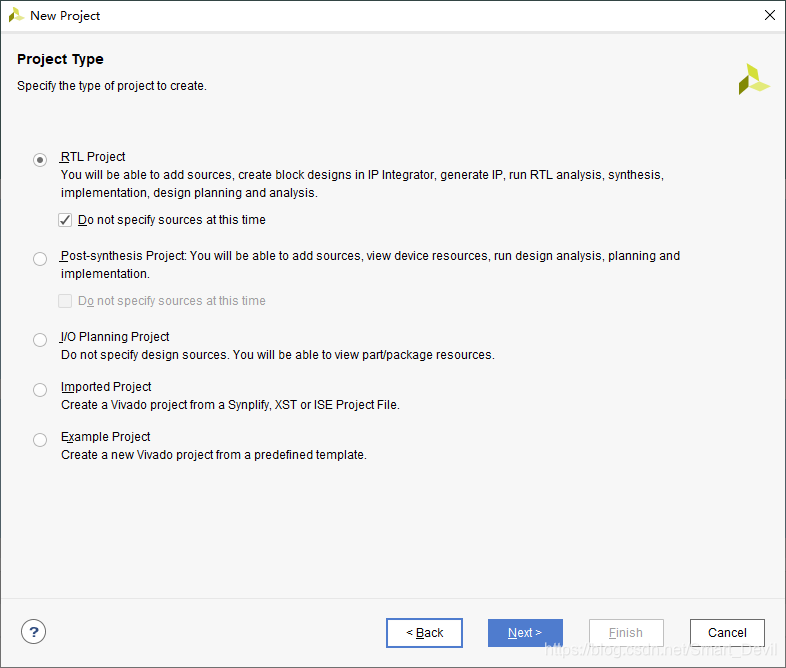Pick the Imported Project radio button
The width and height of the screenshot is (786, 668).
click(40, 390)
